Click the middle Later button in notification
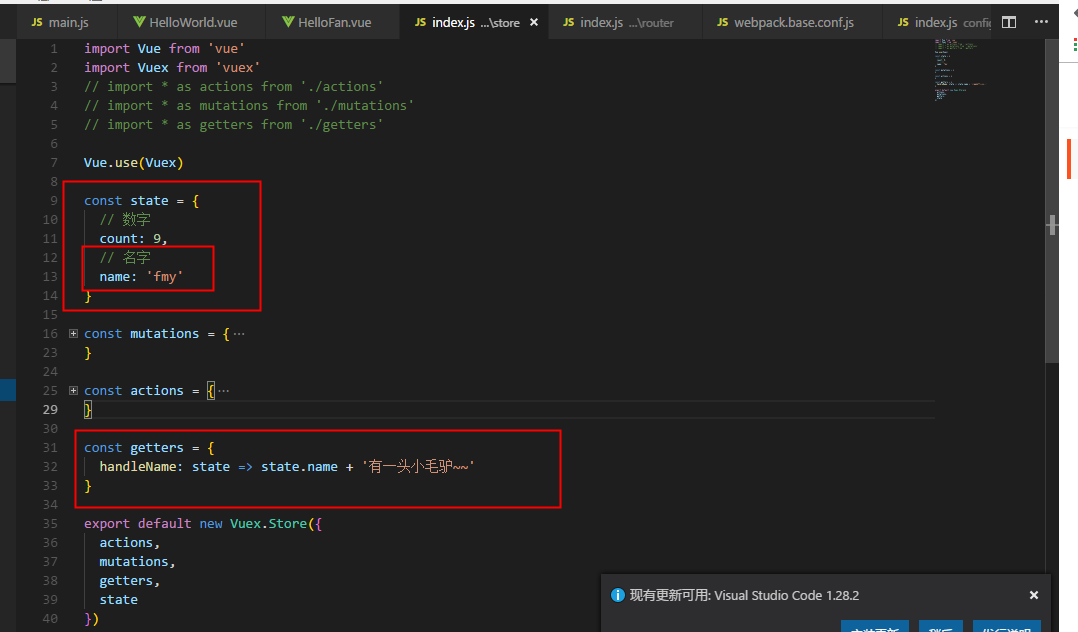1078x632 pixels. coord(940,627)
